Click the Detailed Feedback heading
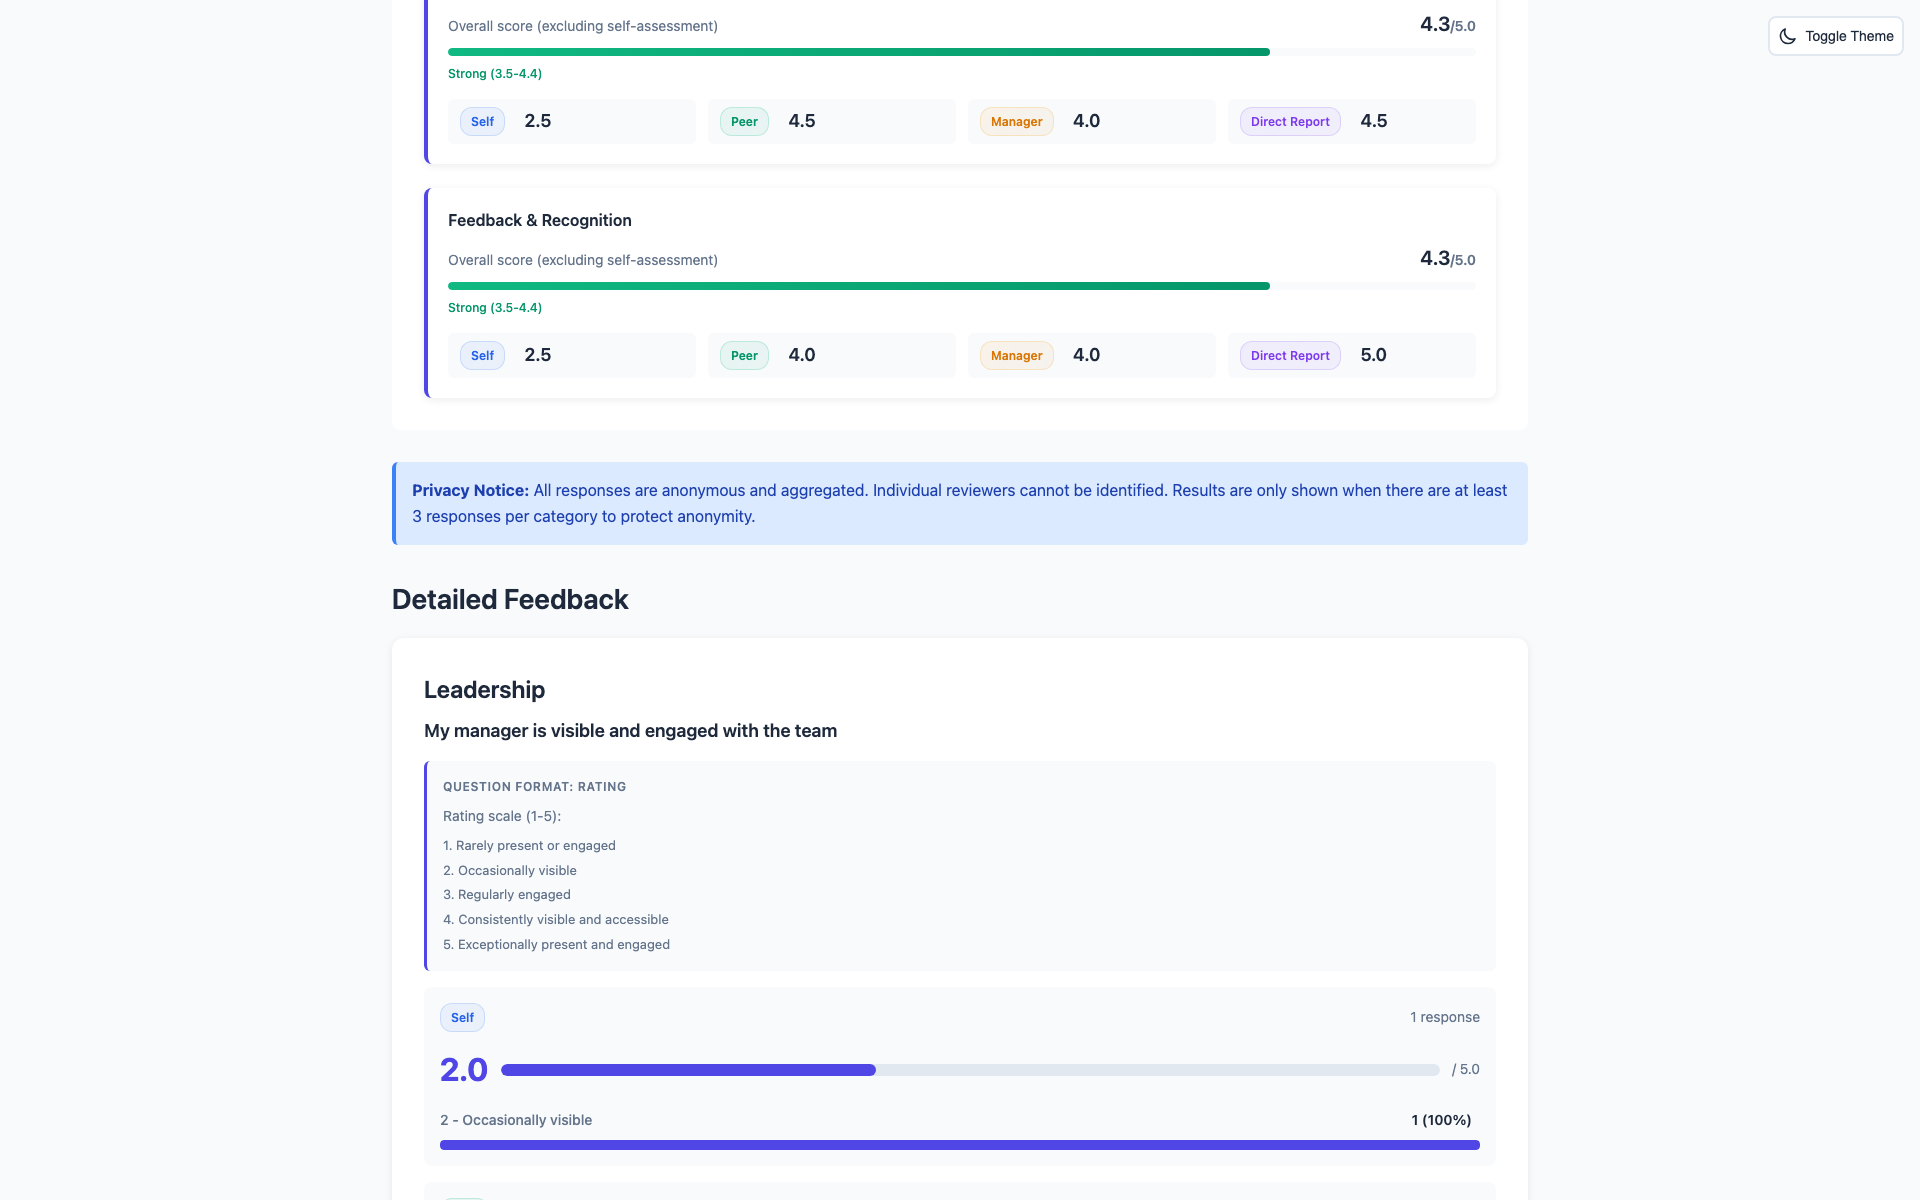The width and height of the screenshot is (1920, 1200). pos(509,600)
